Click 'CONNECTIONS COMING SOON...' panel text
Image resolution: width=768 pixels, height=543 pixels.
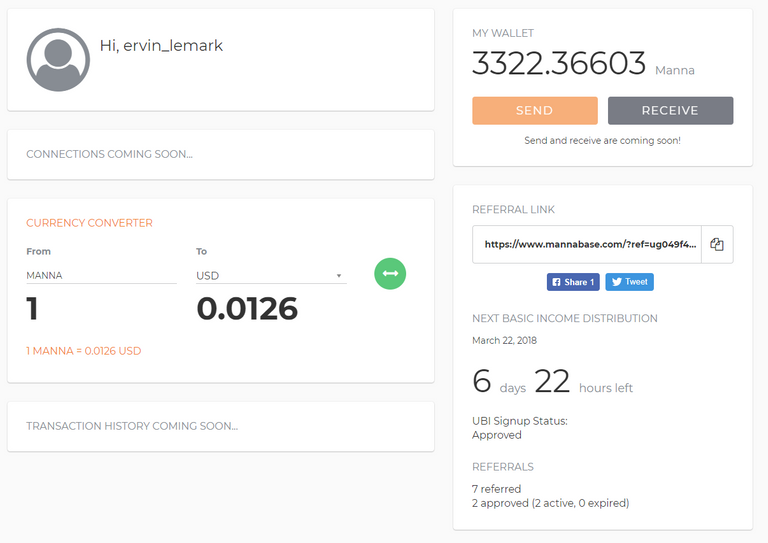(109, 154)
